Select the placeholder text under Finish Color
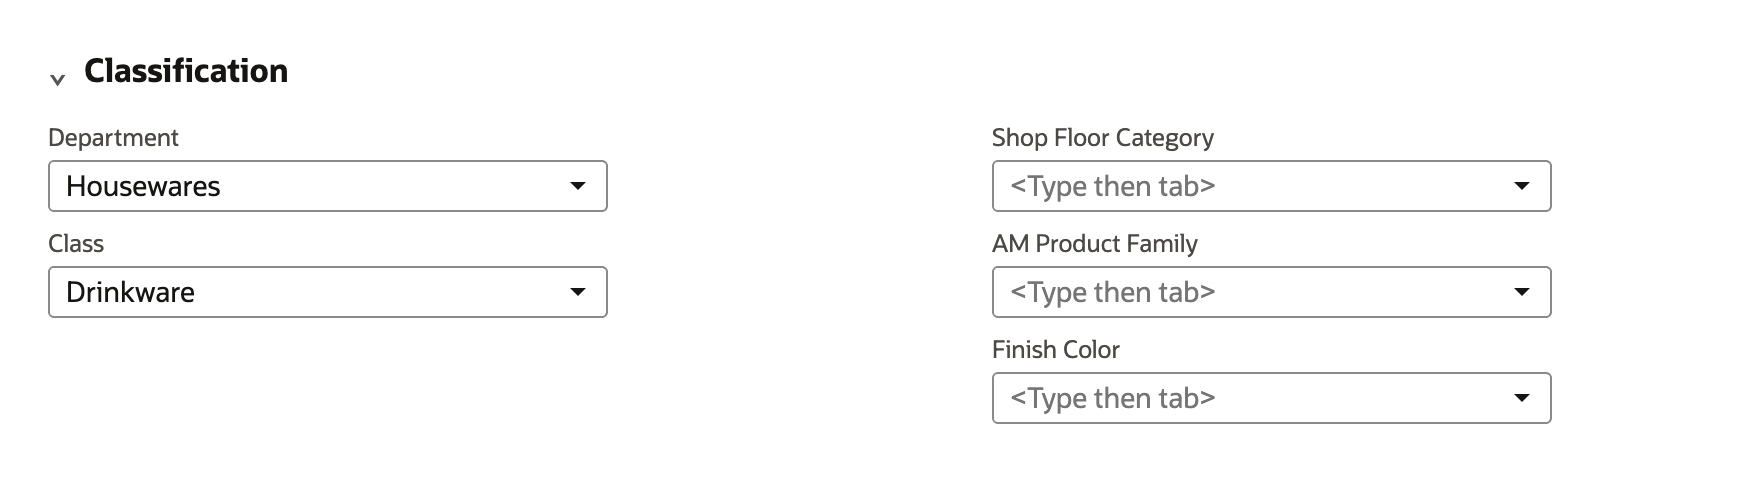Screen dimensions: 1740x480 (1113, 398)
